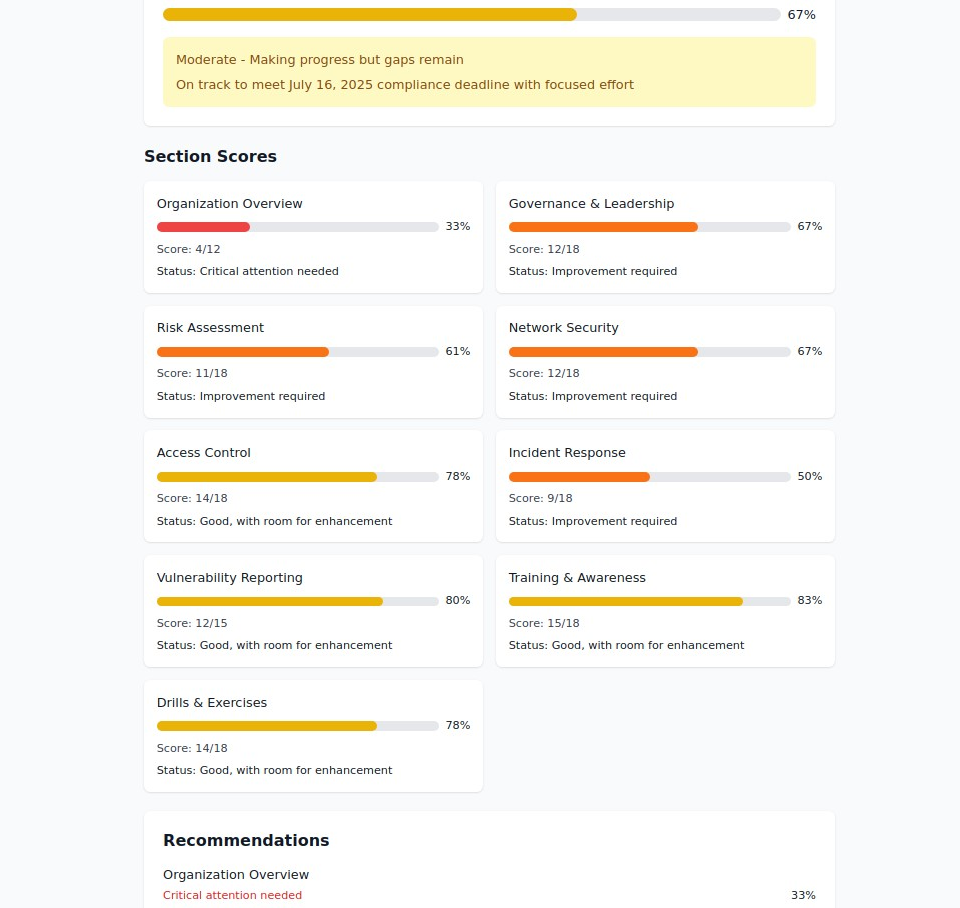Click the Risk Assessment 61% progress bar

[297, 352]
